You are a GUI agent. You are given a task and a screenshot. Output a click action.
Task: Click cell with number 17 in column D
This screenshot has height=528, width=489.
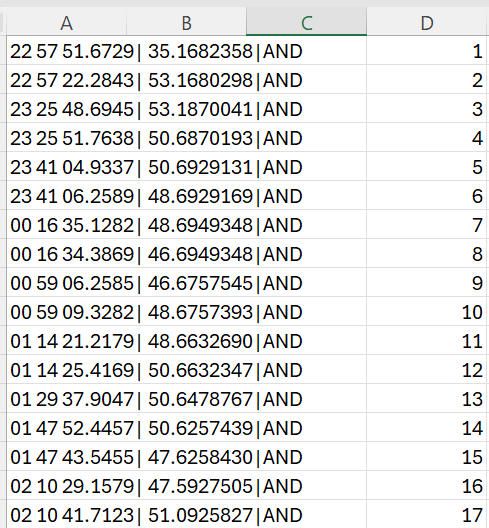click(x=427, y=514)
